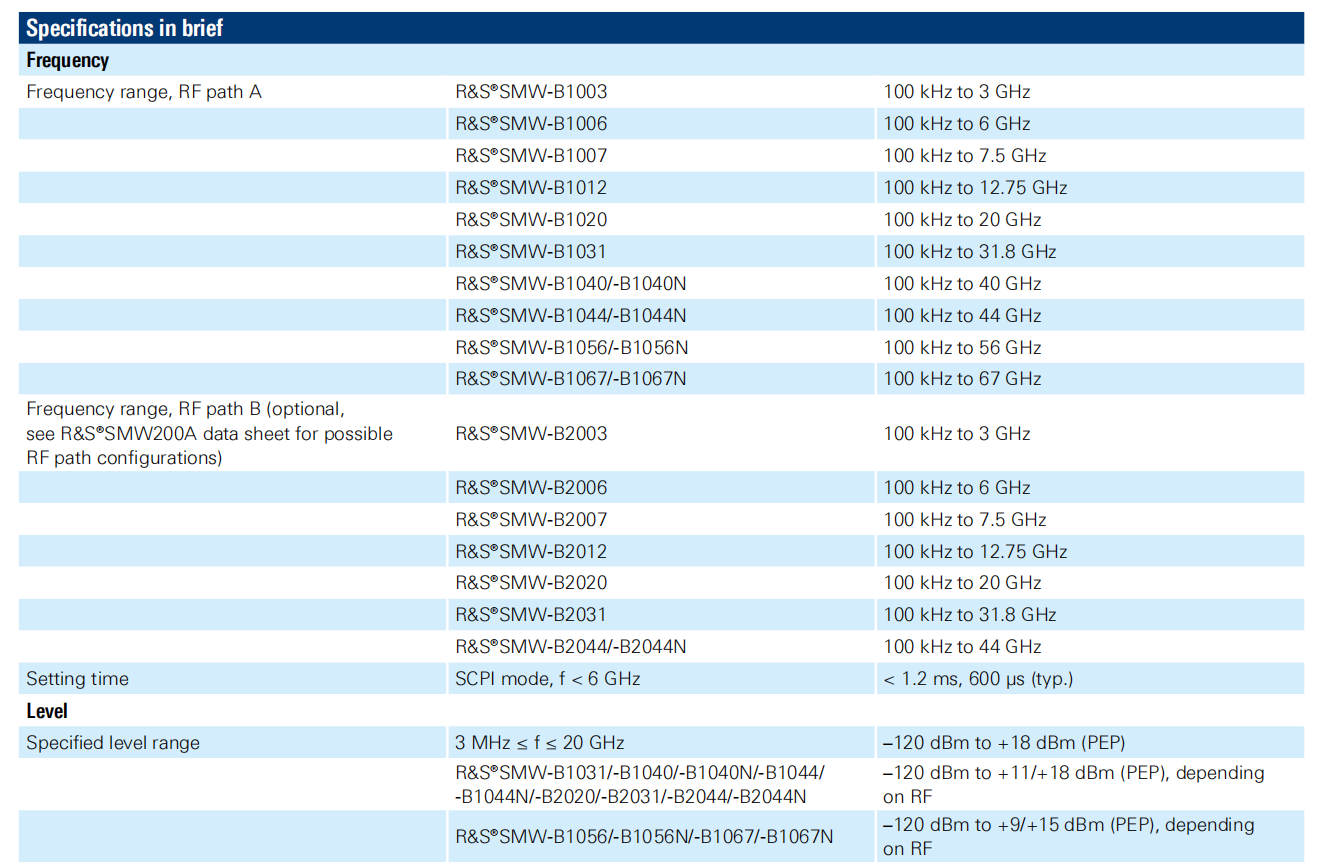This screenshot has width=1341, height=863.
Task: Click the '< 1.2 ms, 600 µs (typ.)' value
Action: pyautogui.click(x=978, y=679)
